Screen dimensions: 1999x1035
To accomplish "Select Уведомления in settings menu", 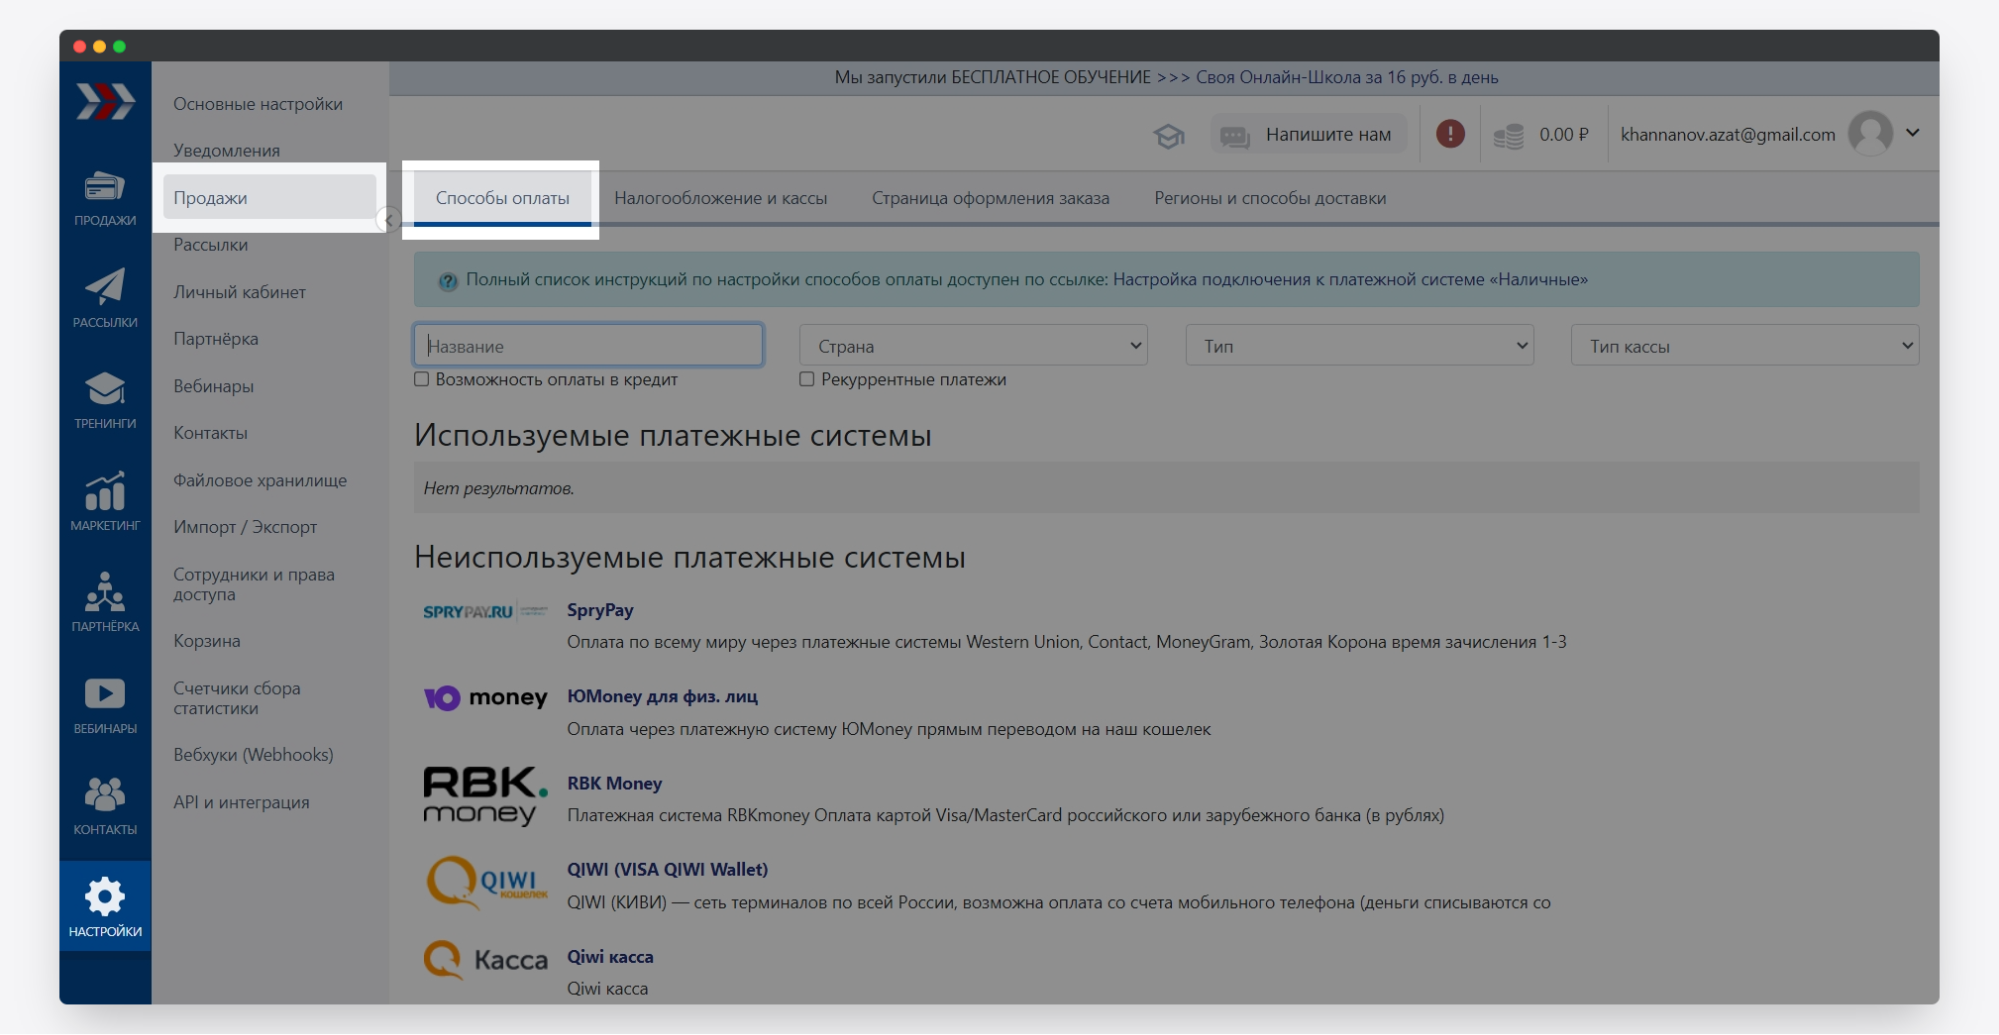I will (x=227, y=150).
